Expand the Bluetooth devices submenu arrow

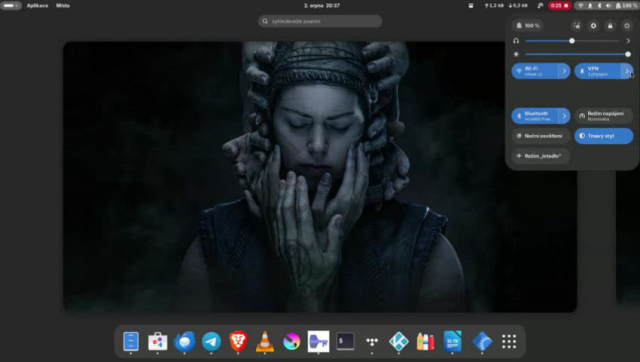[564, 116]
